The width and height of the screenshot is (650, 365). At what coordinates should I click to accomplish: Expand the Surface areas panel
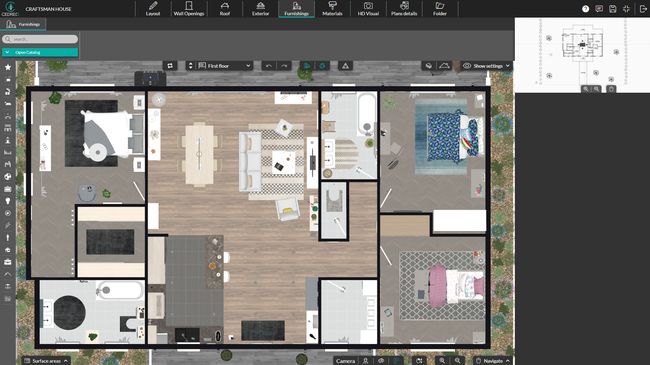pos(46,361)
